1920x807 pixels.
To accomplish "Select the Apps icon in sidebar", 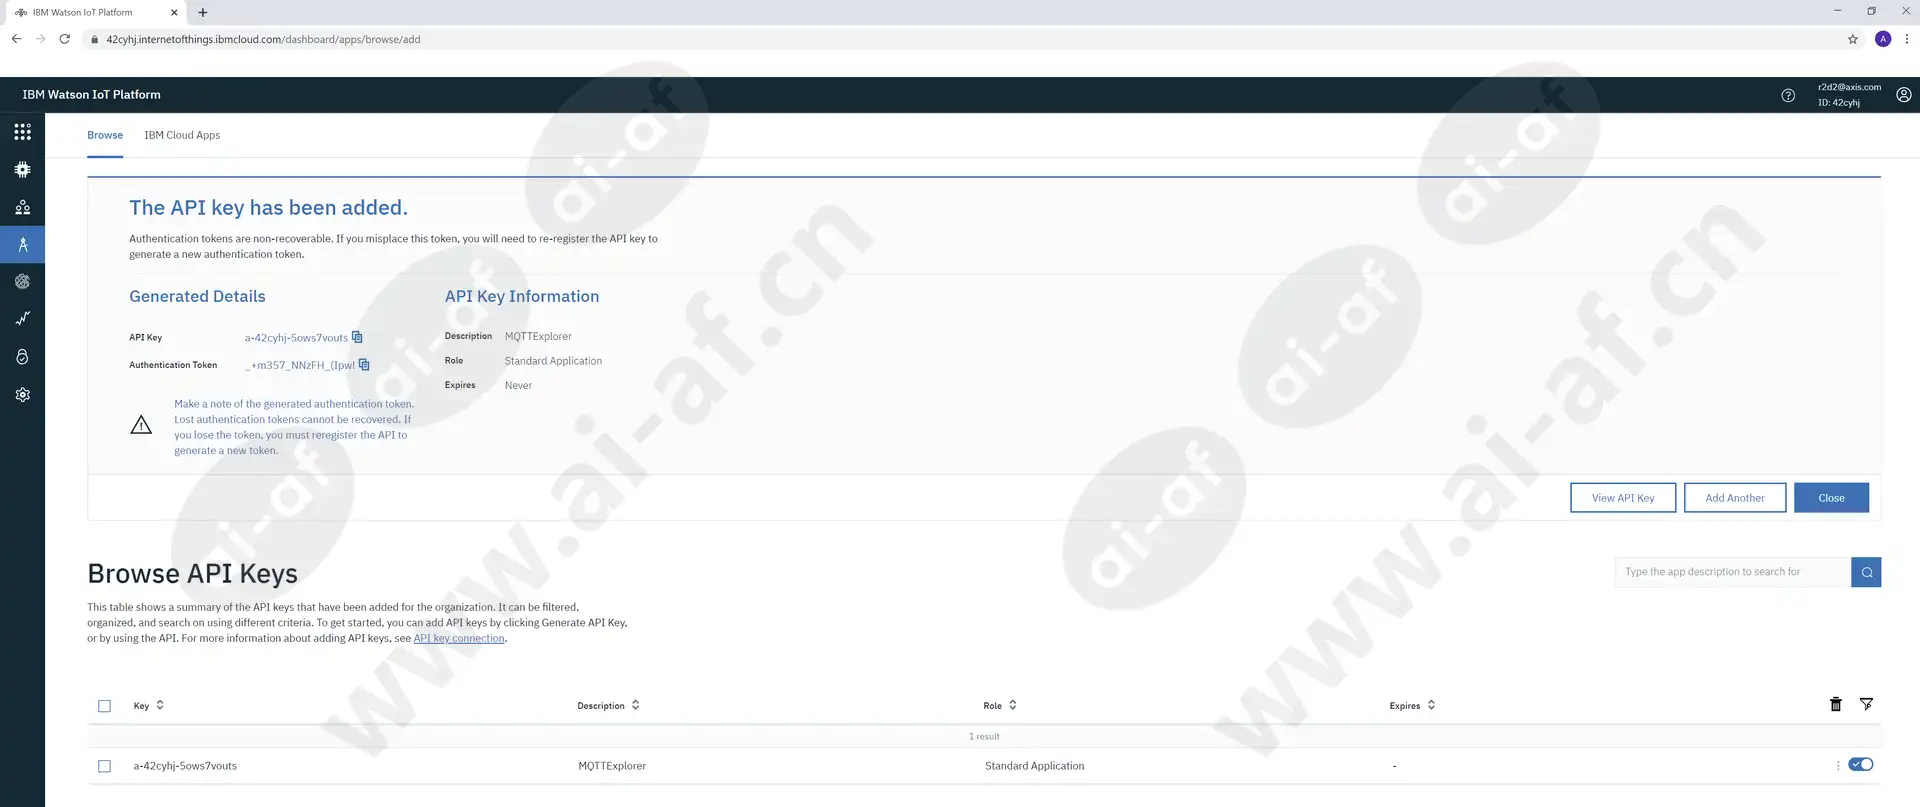I will tap(22, 244).
